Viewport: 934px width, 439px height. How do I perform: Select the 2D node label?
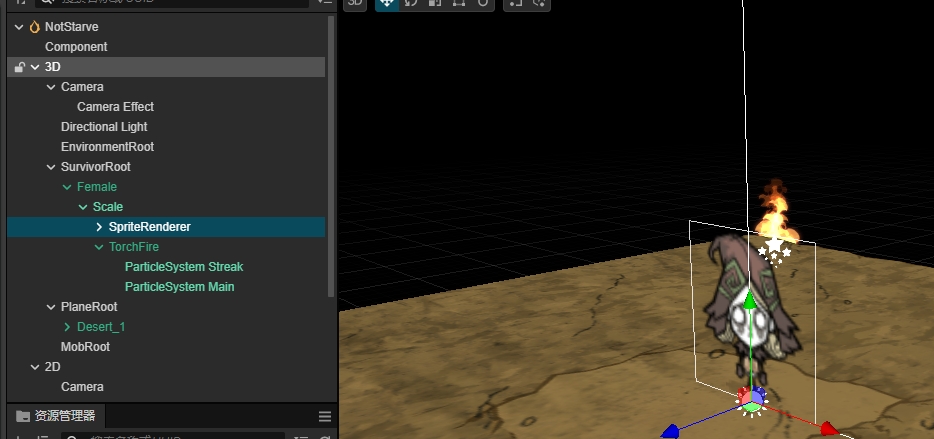(x=52, y=367)
